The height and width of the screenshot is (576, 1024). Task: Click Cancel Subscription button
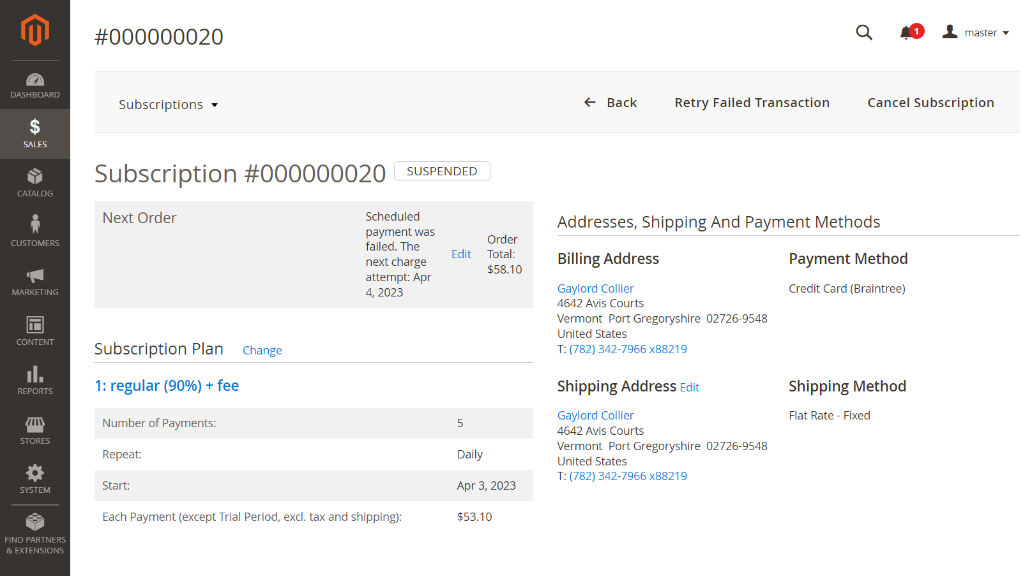pyautogui.click(x=931, y=103)
